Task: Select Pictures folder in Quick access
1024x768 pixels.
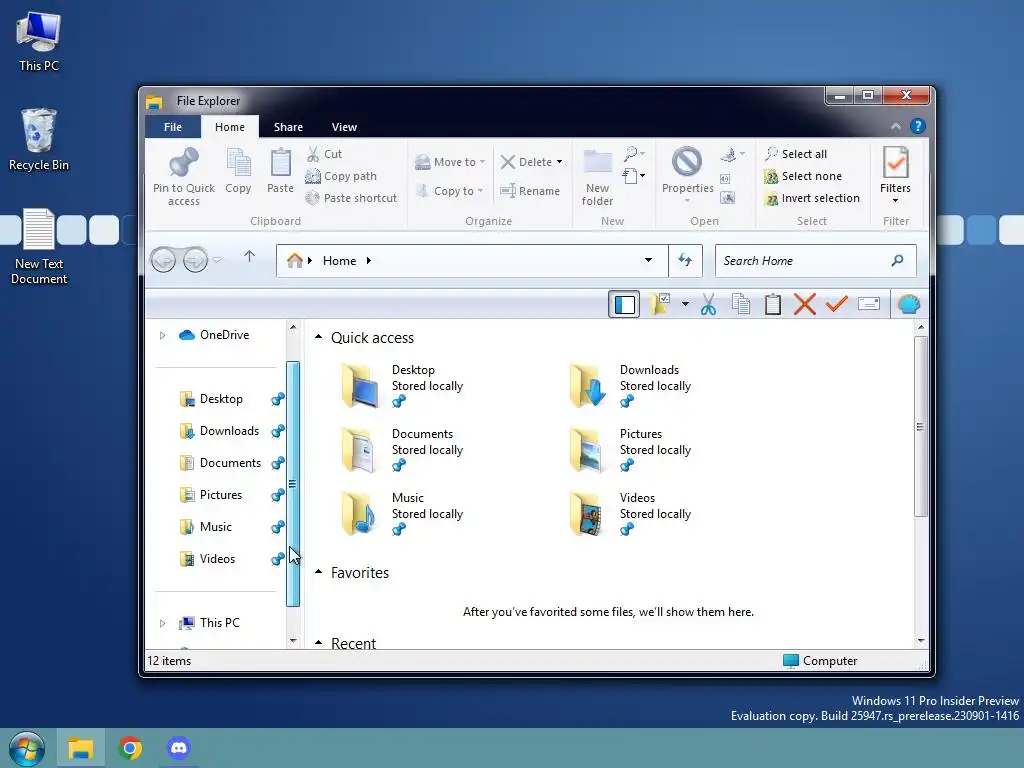Action: click(631, 449)
